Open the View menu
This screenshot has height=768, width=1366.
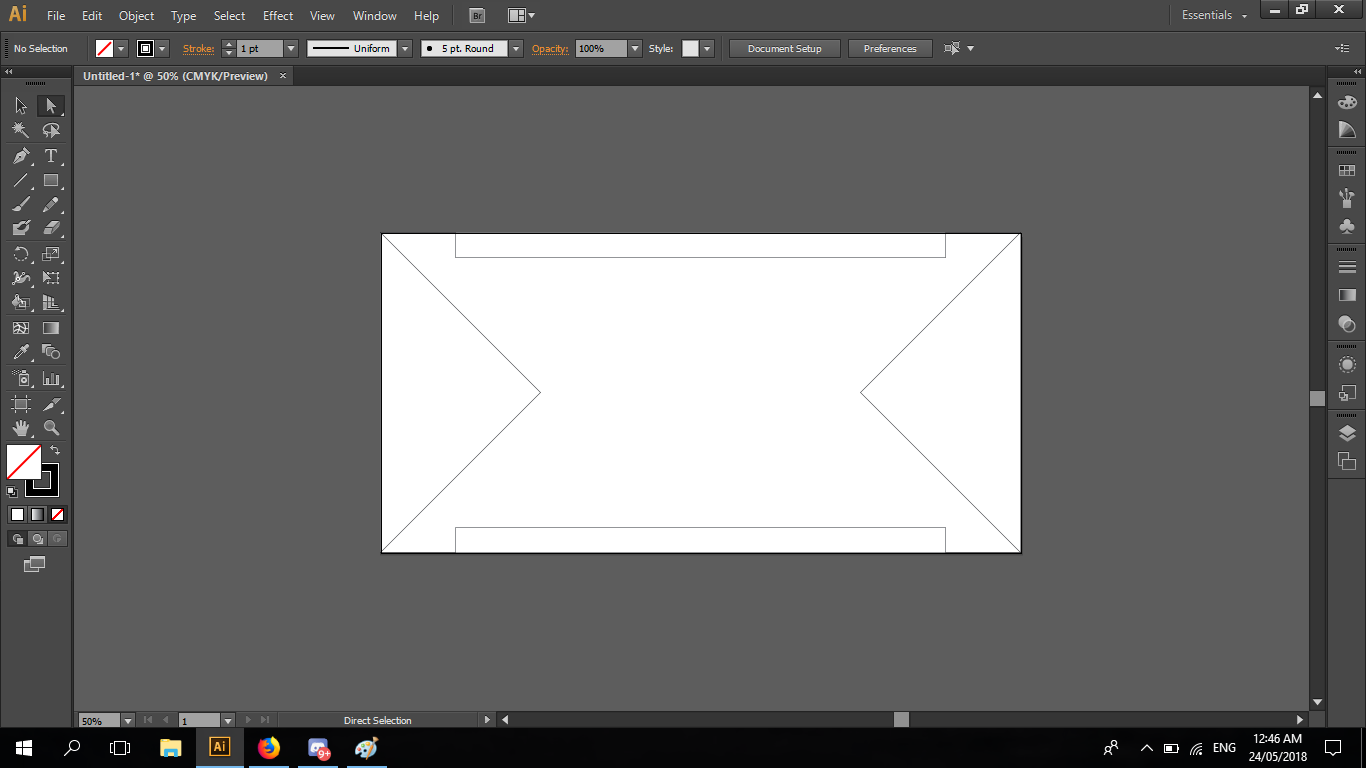[322, 16]
